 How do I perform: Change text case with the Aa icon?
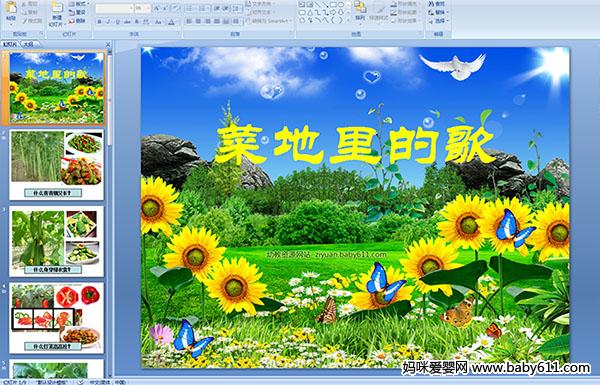tap(158, 22)
